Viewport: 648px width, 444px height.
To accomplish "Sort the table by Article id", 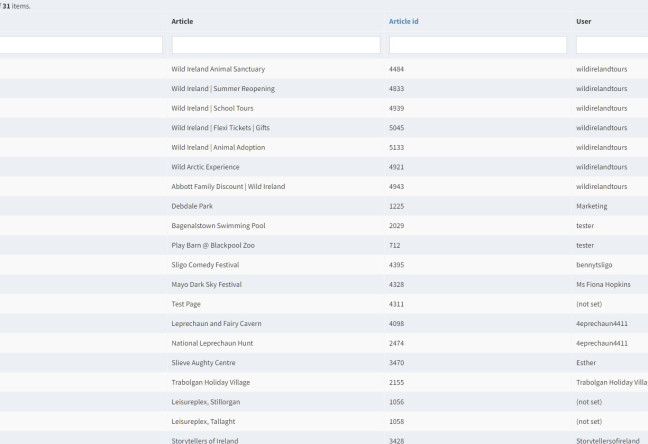I will point(403,21).
